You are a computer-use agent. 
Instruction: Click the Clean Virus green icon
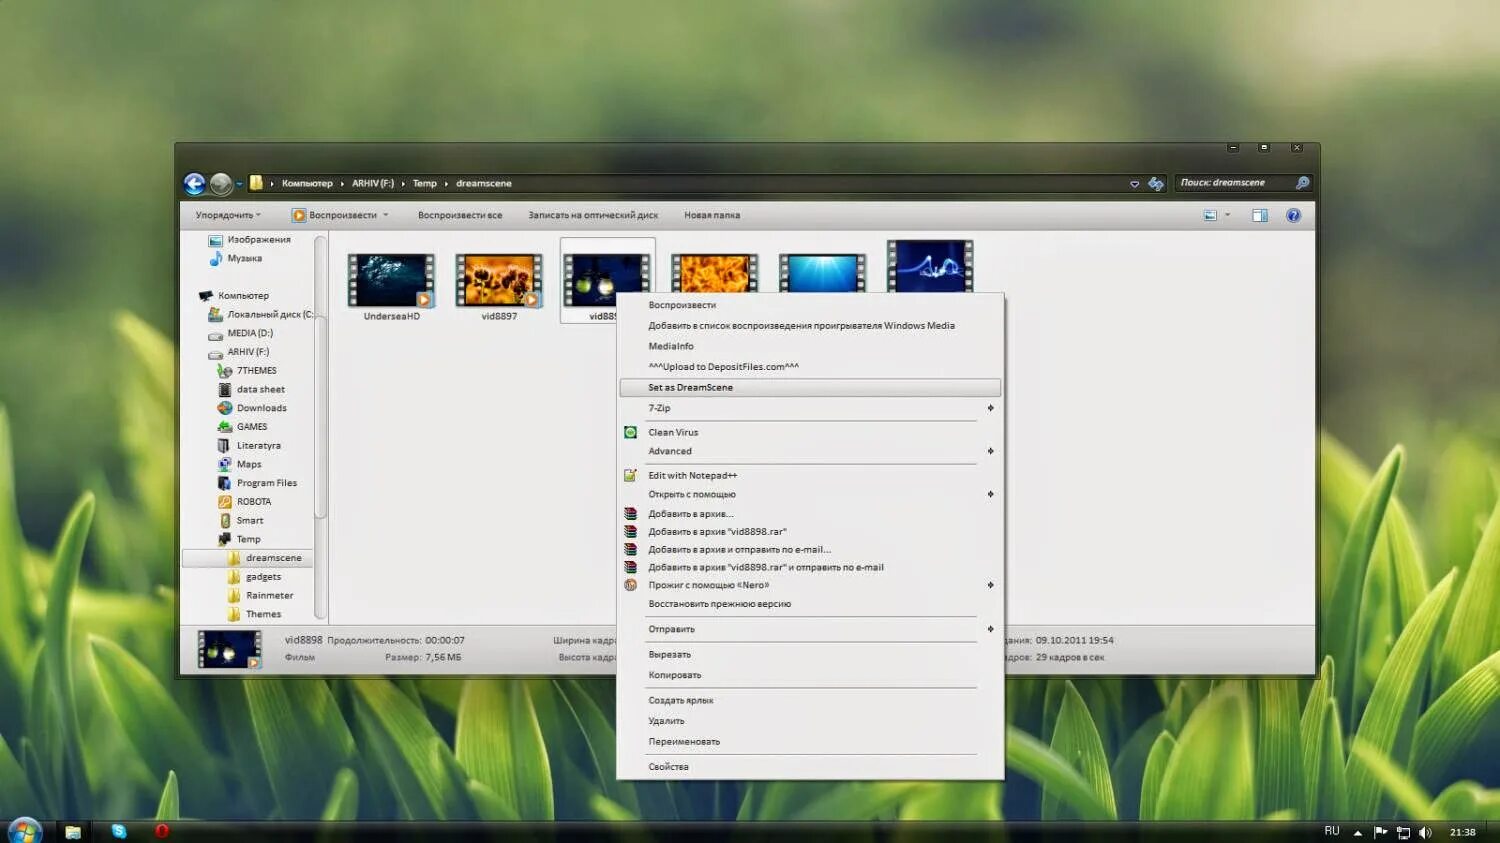tap(630, 432)
